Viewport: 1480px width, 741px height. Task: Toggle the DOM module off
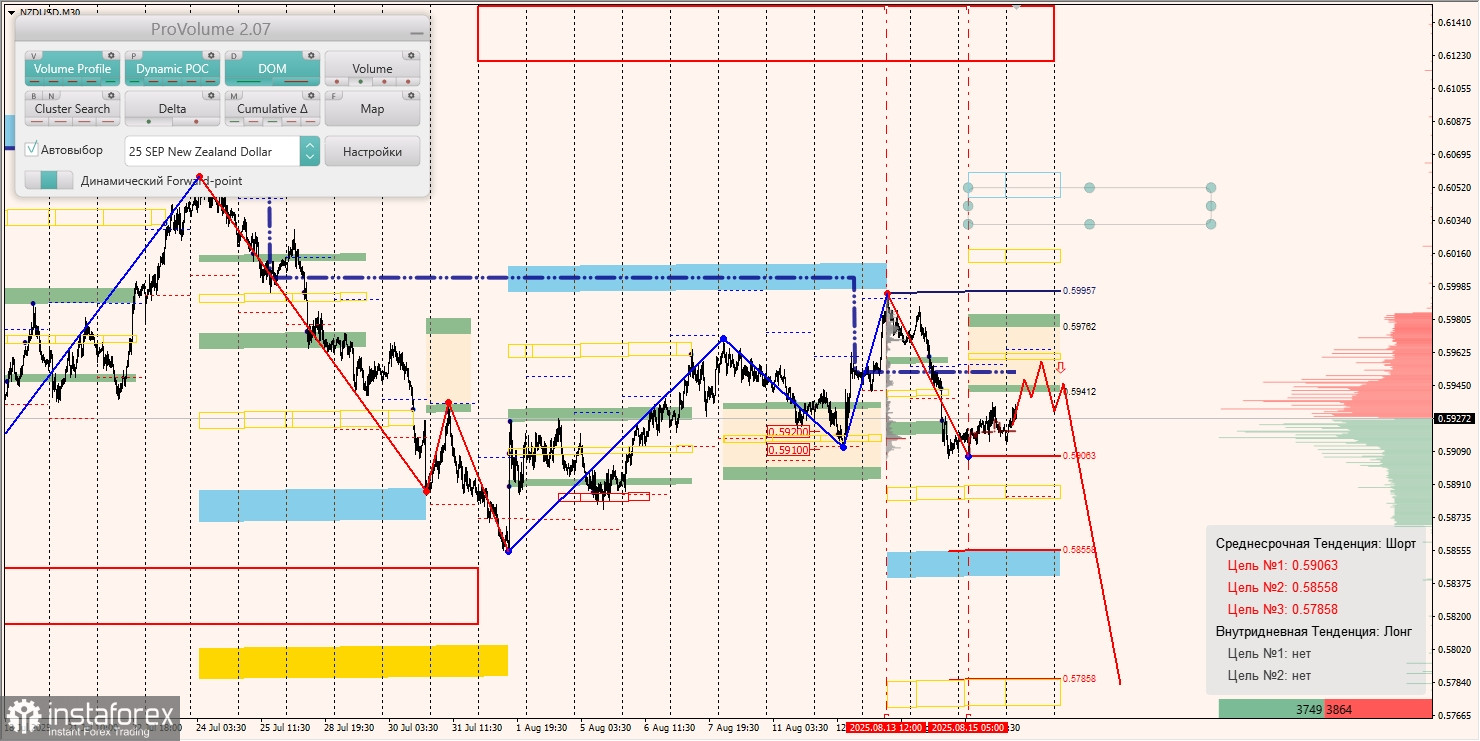[x=272, y=69]
